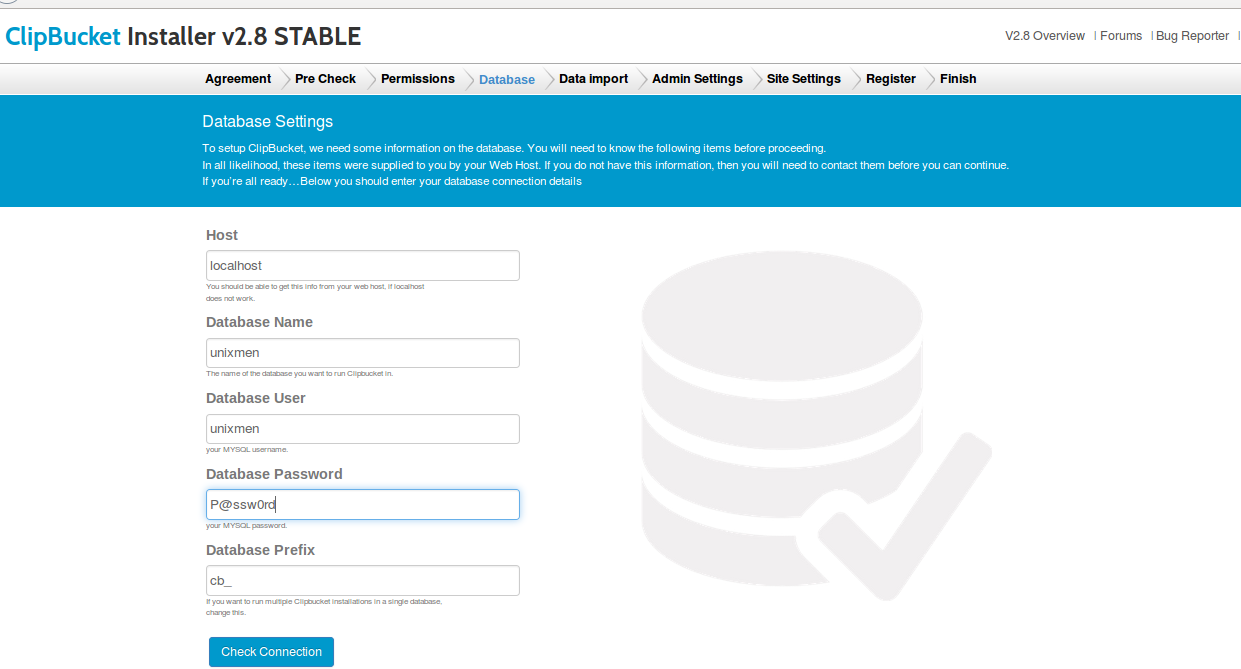This screenshot has height=669, width=1241.
Task: Click into the Database Prefix field
Action: point(363,581)
